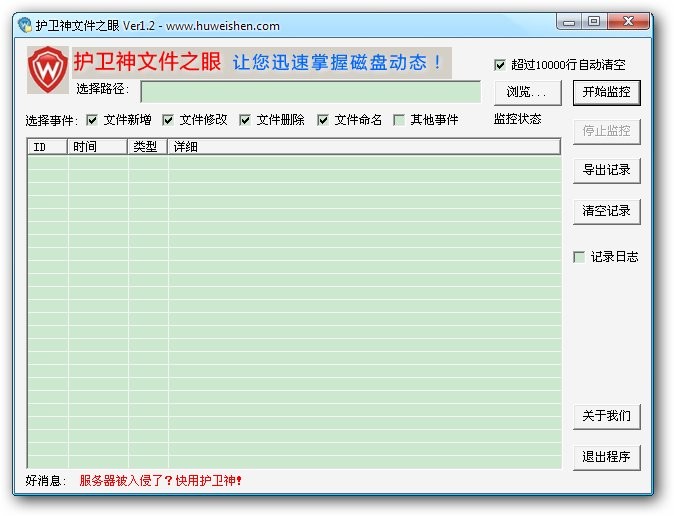The height and width of the screenshot is (516, 674).
Task: Start monitoring with 开始监控 button
Action: [607, 92]
